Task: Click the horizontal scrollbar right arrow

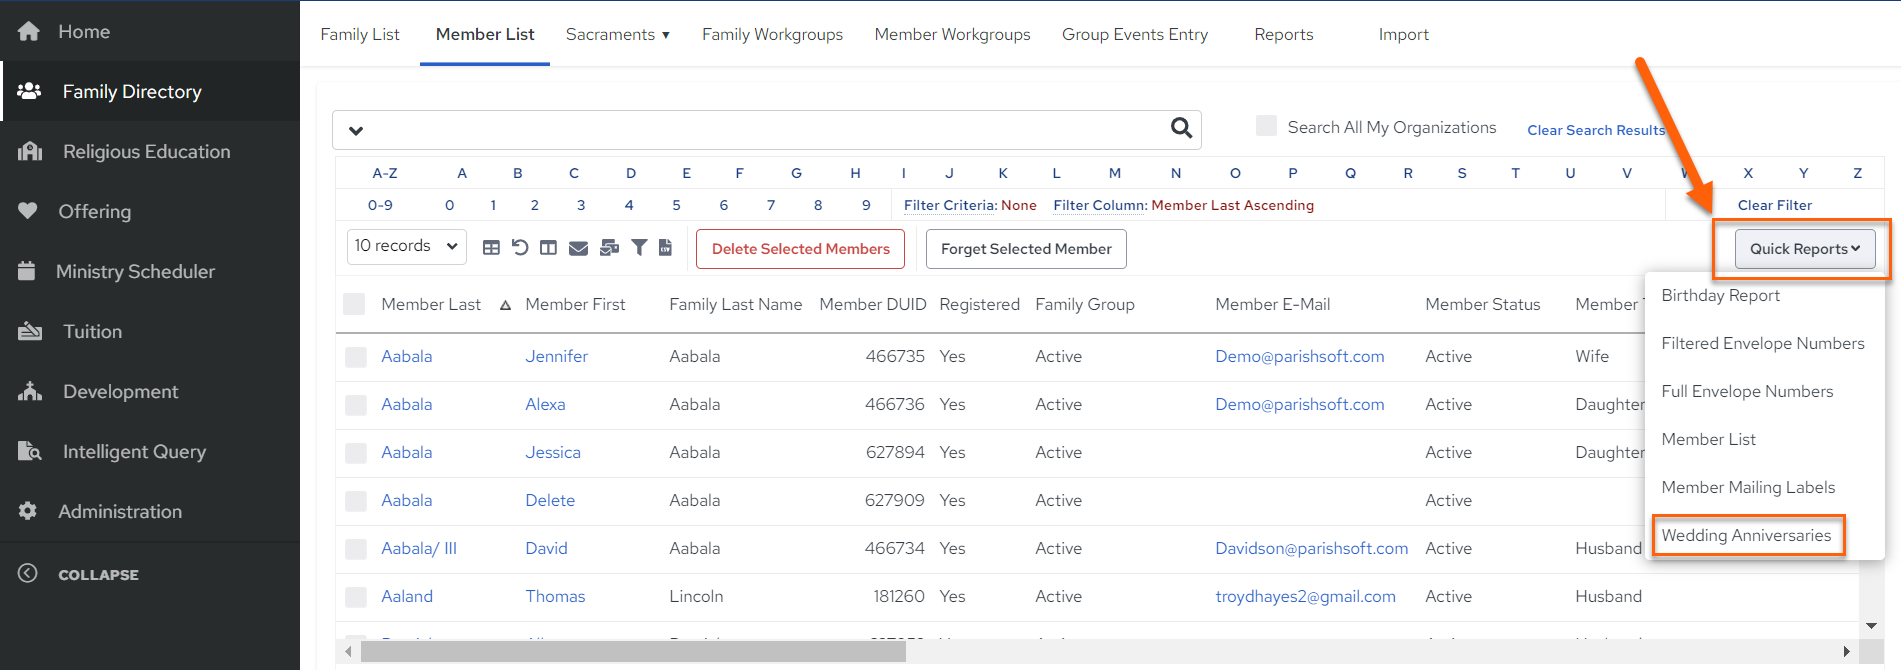Action: point(1846,652)
